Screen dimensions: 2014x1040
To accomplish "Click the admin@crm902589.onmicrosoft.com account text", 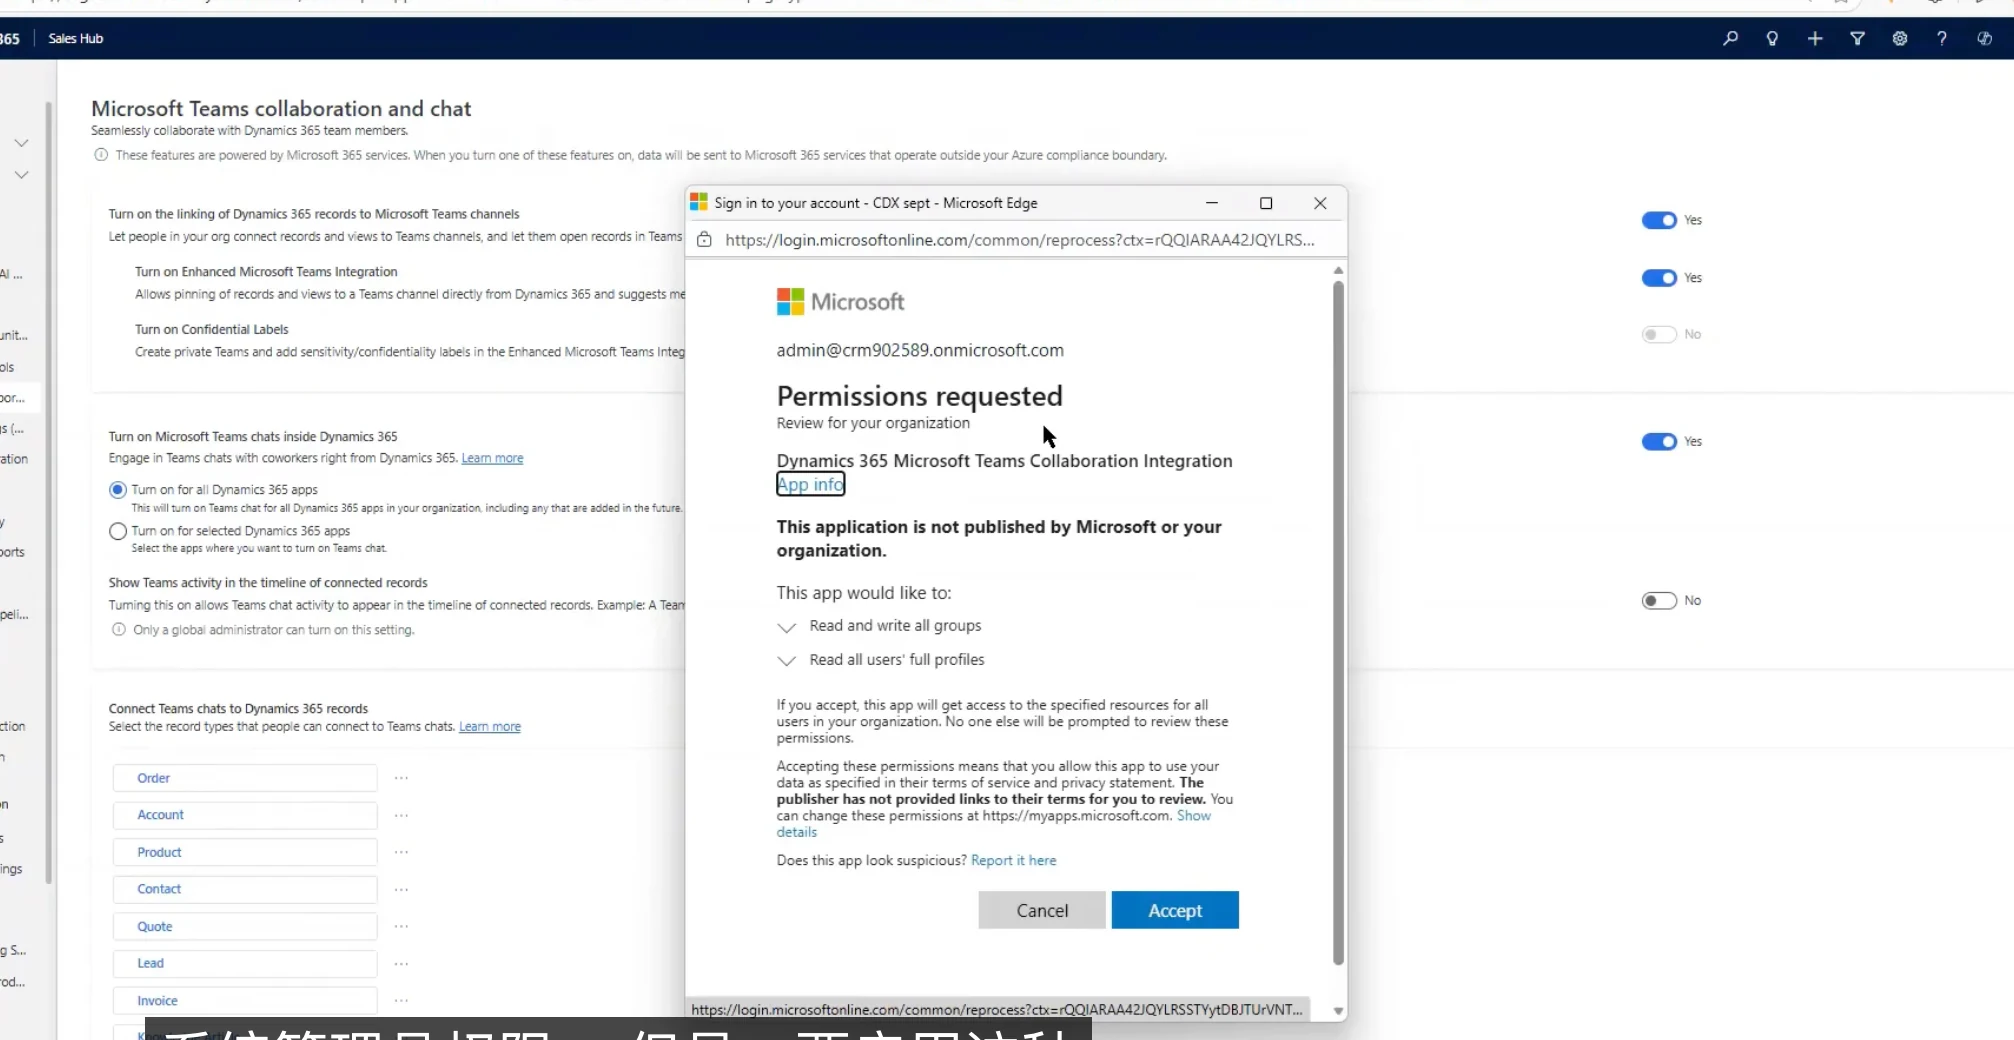I will pyautogui.click(x=920, y=350).
